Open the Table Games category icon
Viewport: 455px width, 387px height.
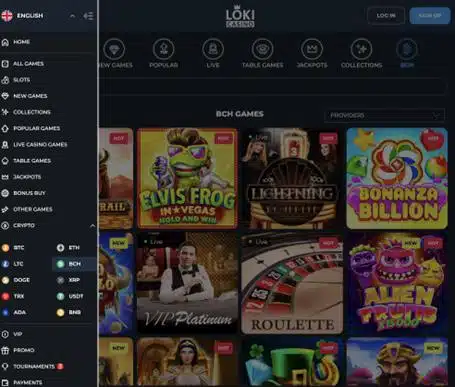[x=262, y=49]
